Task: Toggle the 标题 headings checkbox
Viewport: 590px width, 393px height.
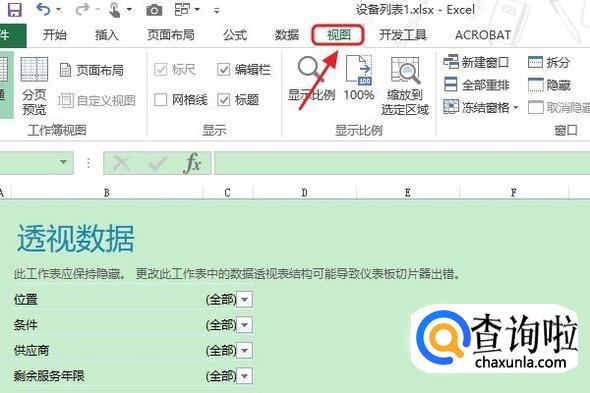Action: click(x=224, y=100)
